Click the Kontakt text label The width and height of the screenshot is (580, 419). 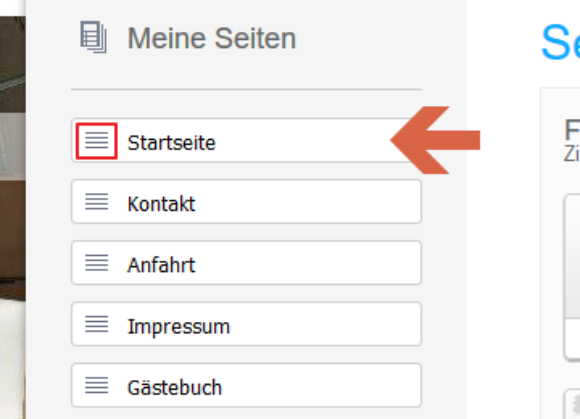click(161, 204)
